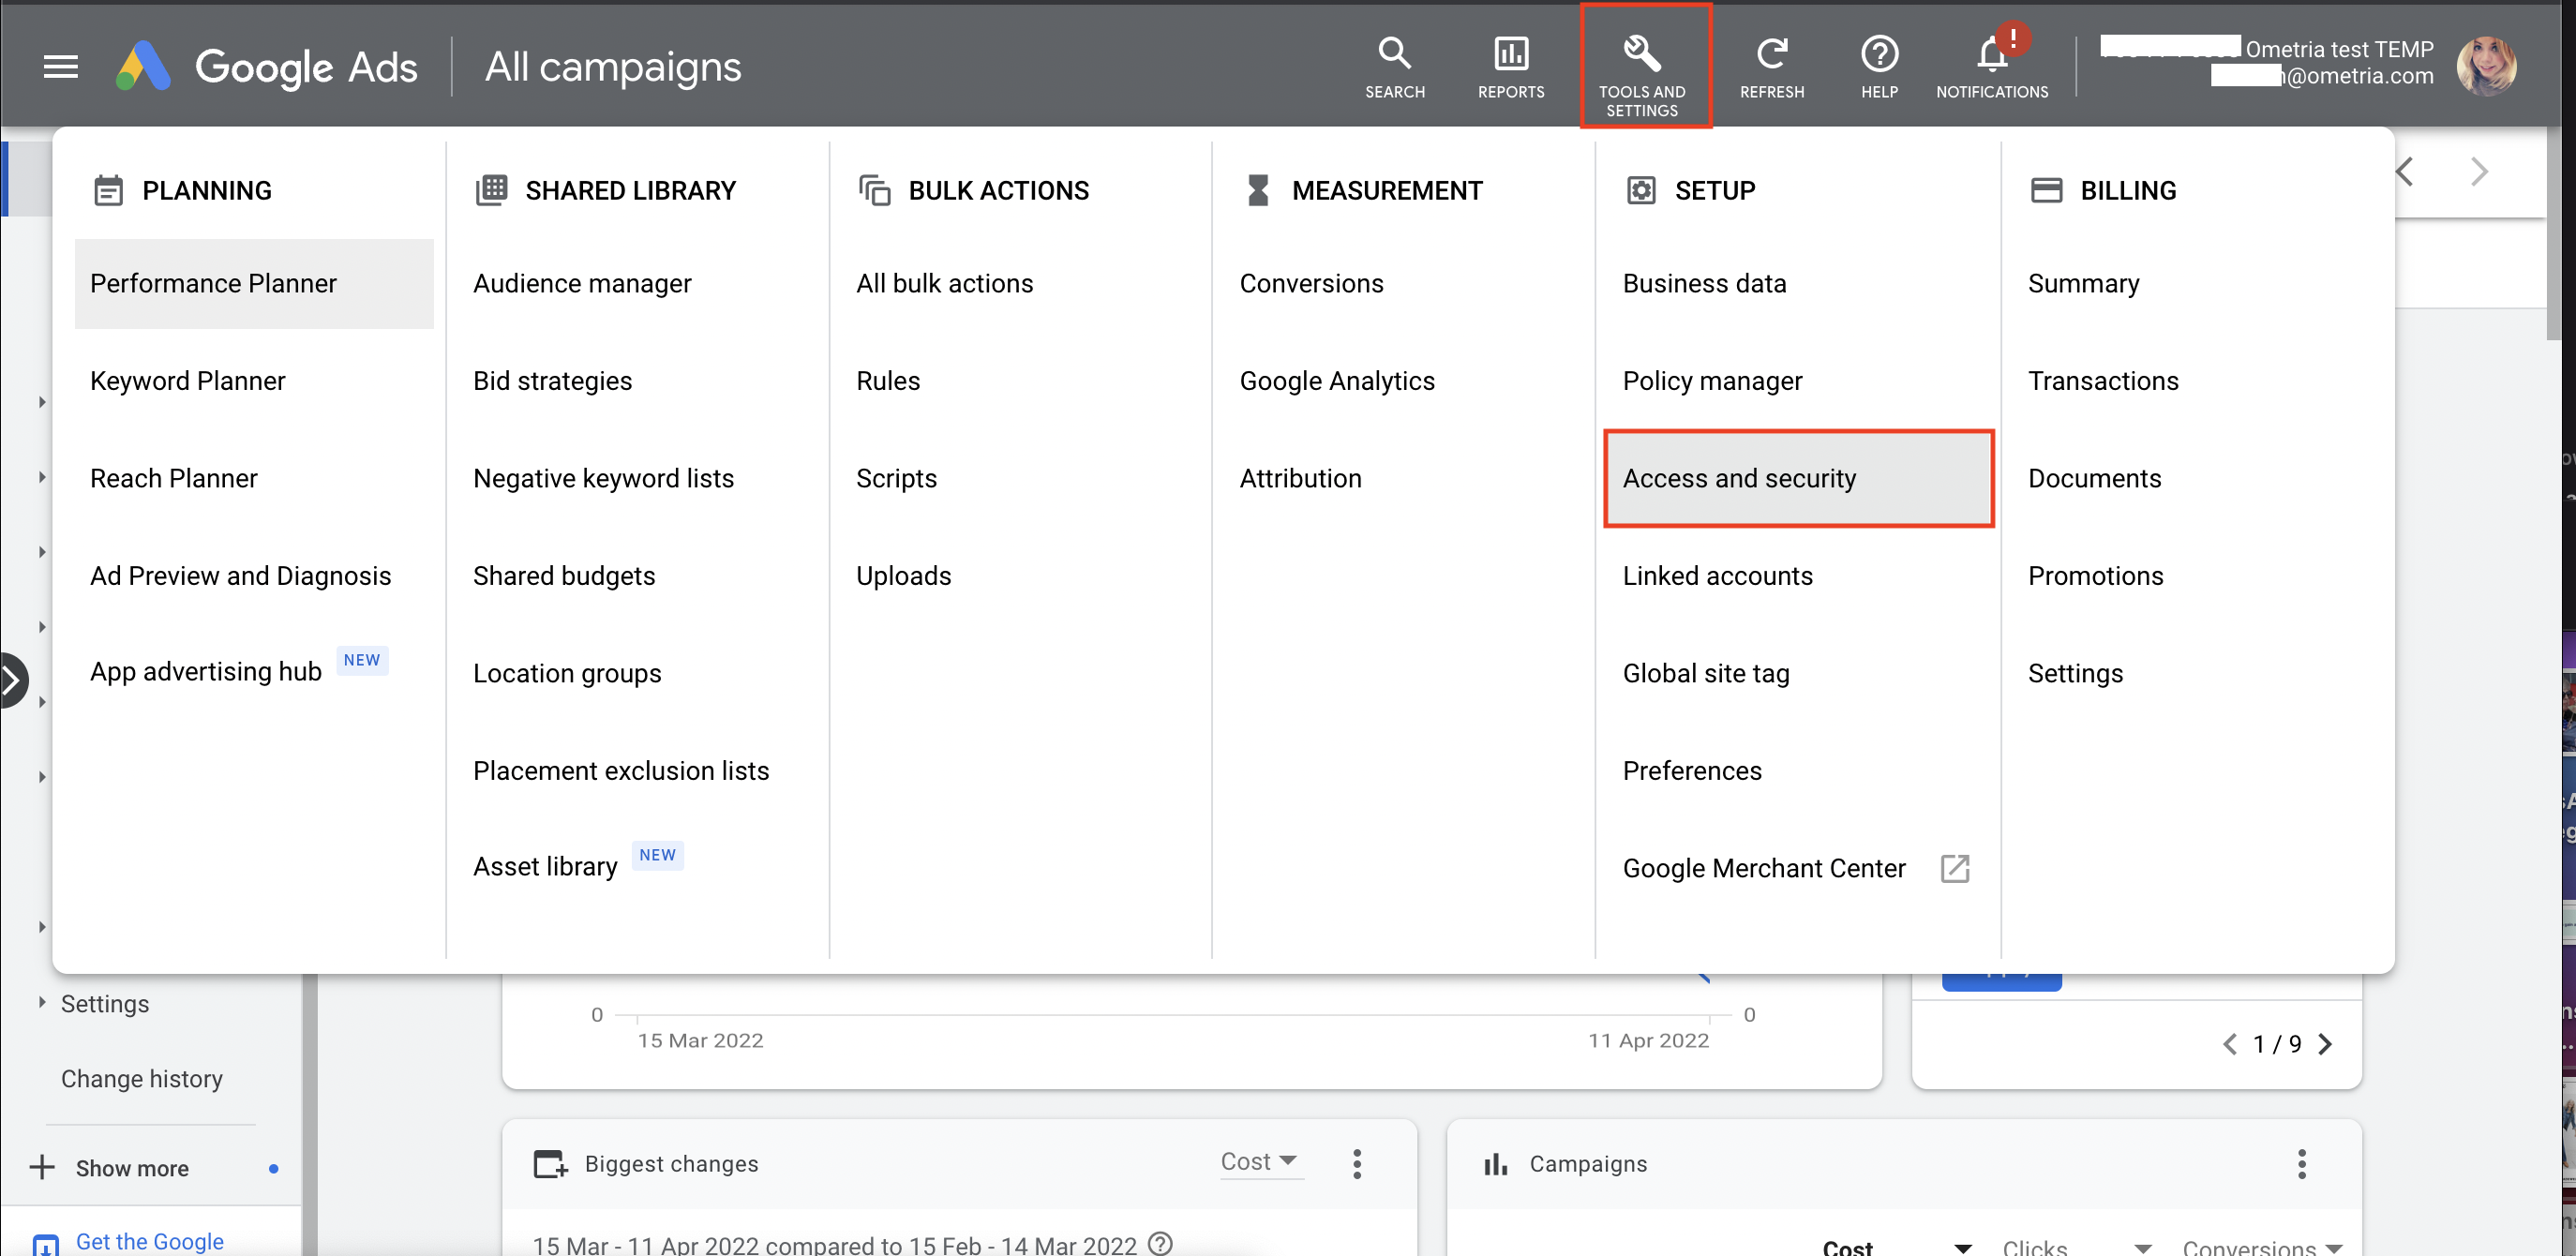Go to previous card page 1/9
Image resolution: width=2576 pixels, height=1256 pixels.
pos(2230,1044)
